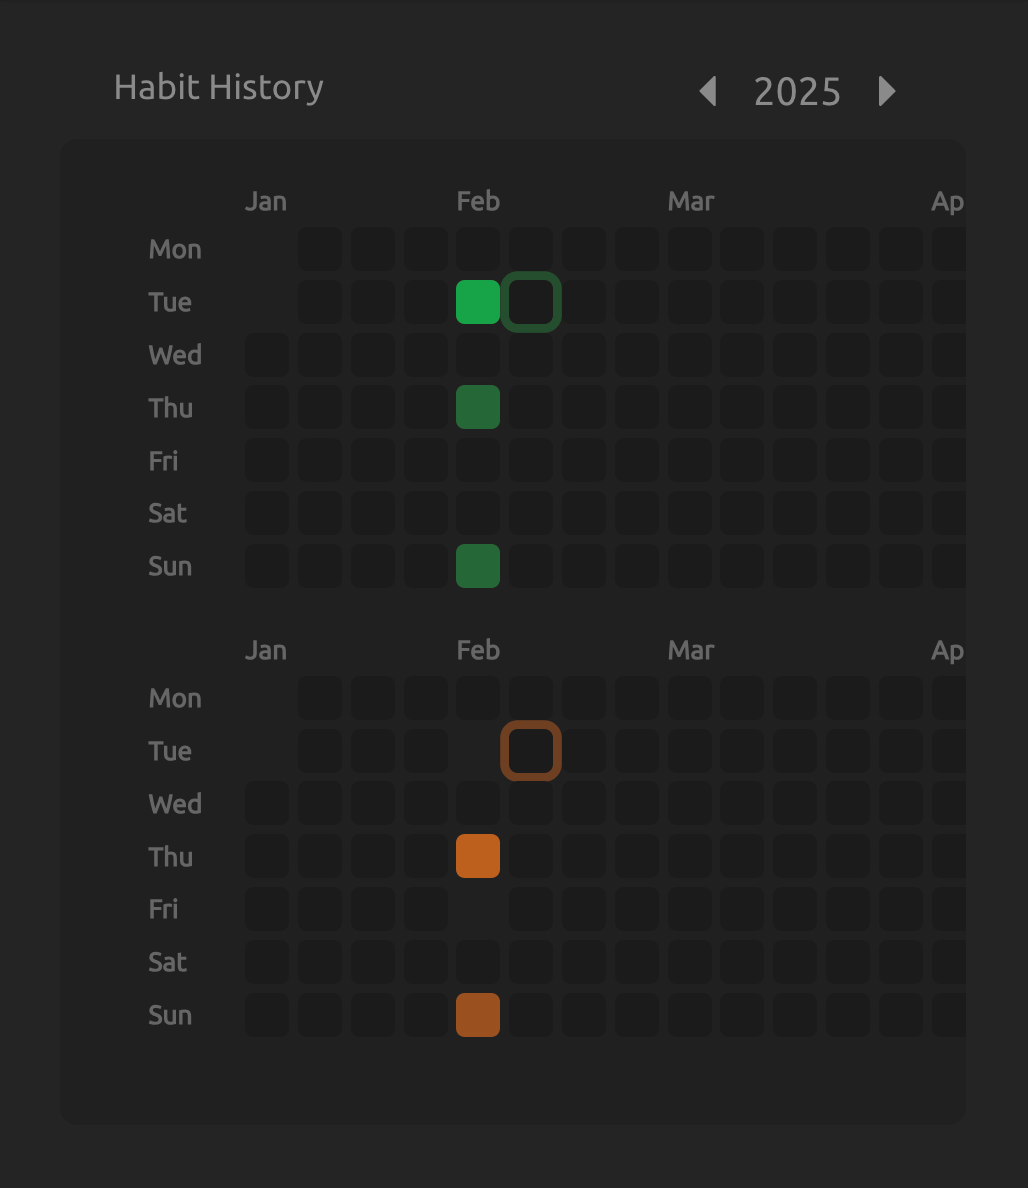
Task: Click Mon row label in top heatmap
Action: (x=175, y=249)
